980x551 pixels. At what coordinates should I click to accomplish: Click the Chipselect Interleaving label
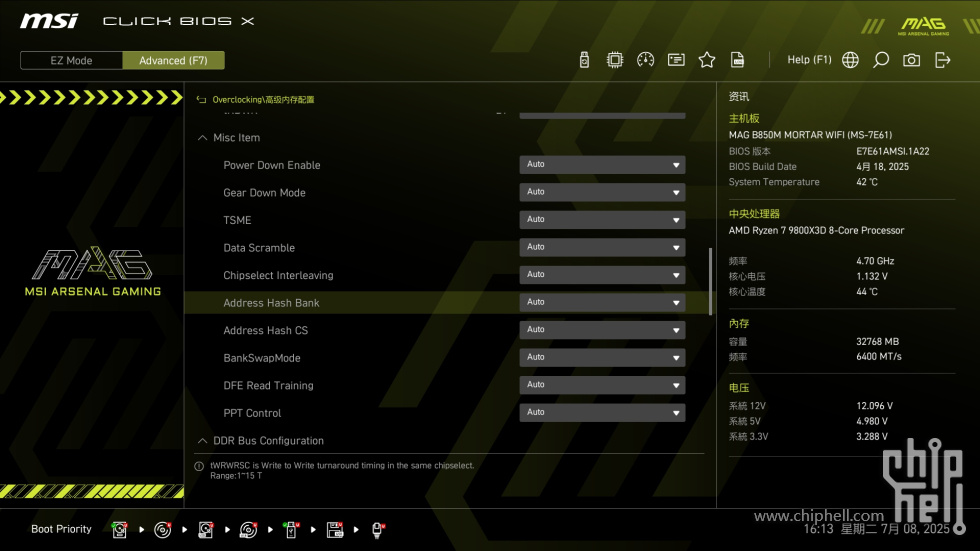coord(278,276)
